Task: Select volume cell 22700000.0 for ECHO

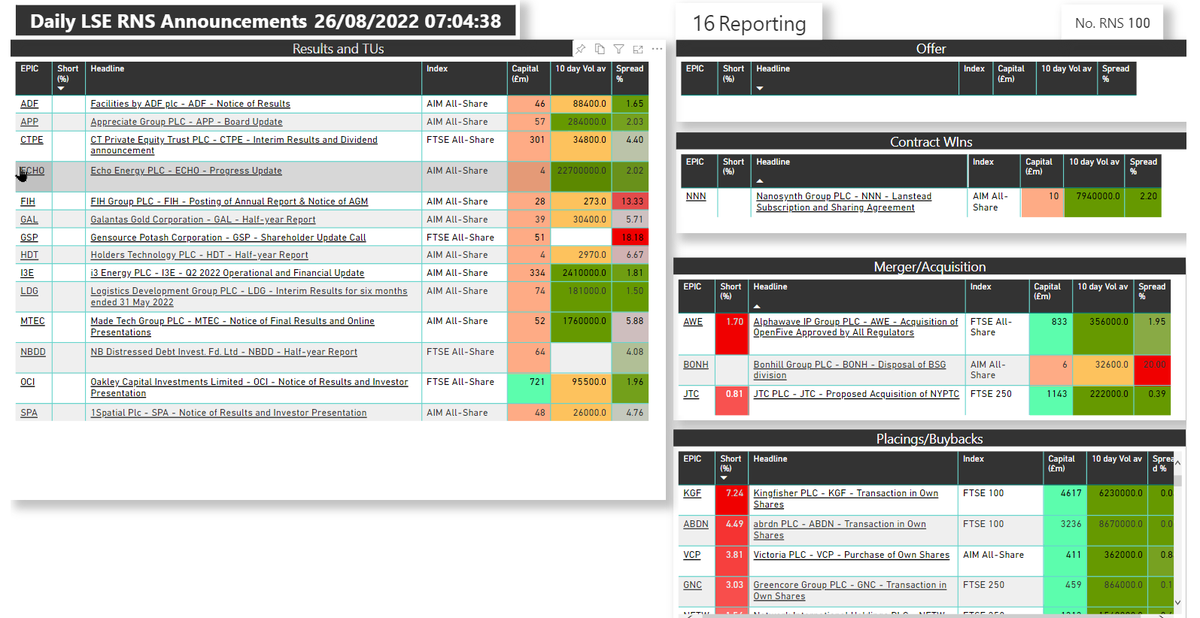Action: pos(579,177)
